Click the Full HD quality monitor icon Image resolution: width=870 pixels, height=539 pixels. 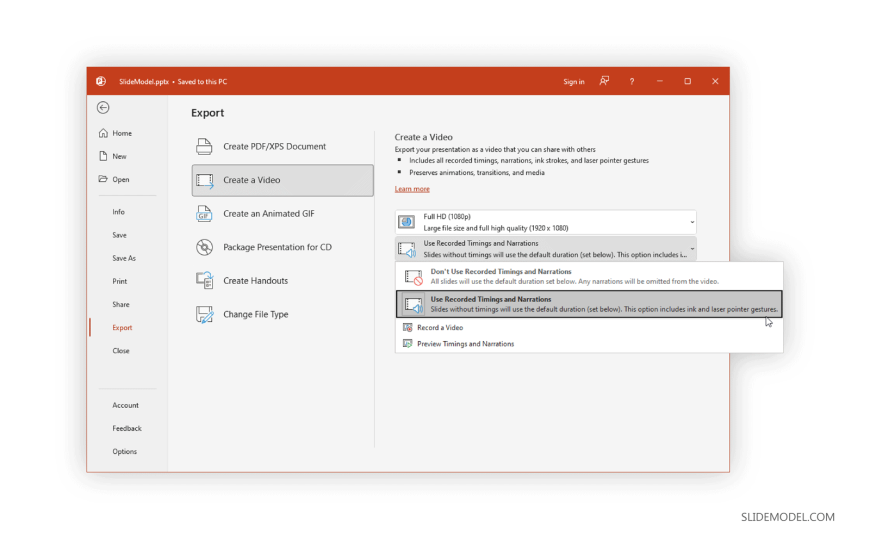tap(407, 222)
